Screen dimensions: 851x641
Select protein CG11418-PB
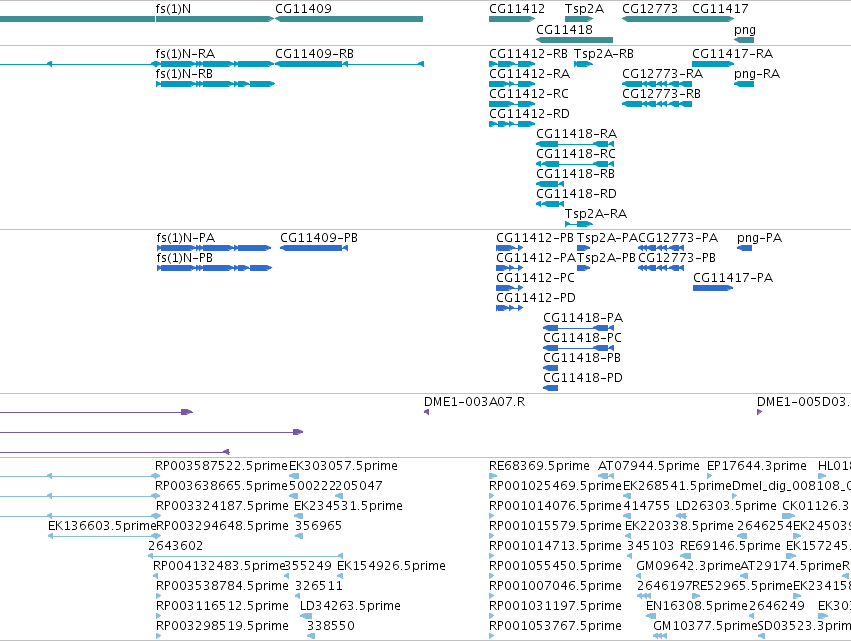(x=582, y=358)
